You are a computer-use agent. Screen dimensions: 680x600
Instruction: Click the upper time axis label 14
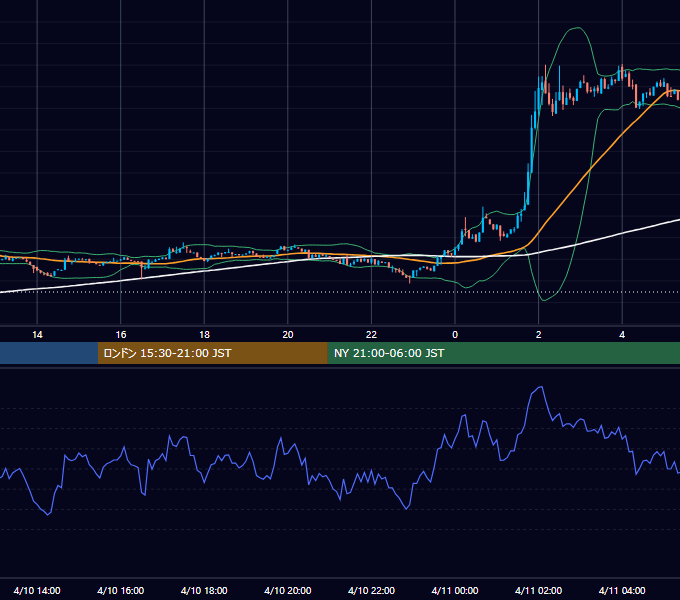pos(37,334)
